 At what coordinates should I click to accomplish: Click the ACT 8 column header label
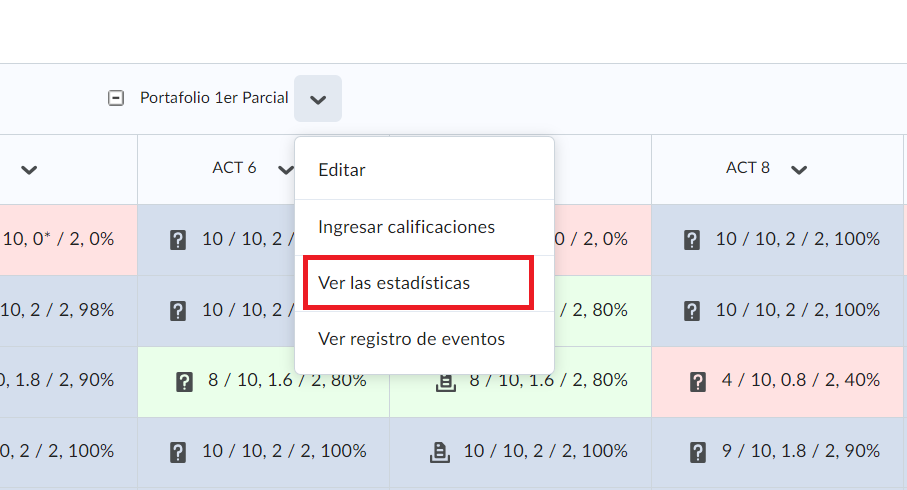click(747, 168)
